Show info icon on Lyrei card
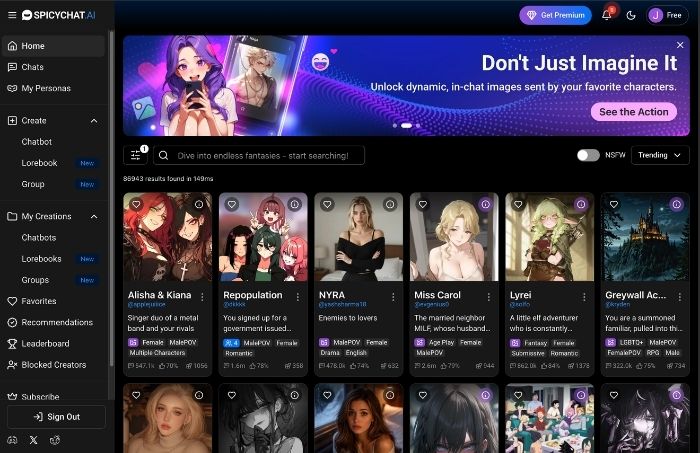 tap(581, 204)
